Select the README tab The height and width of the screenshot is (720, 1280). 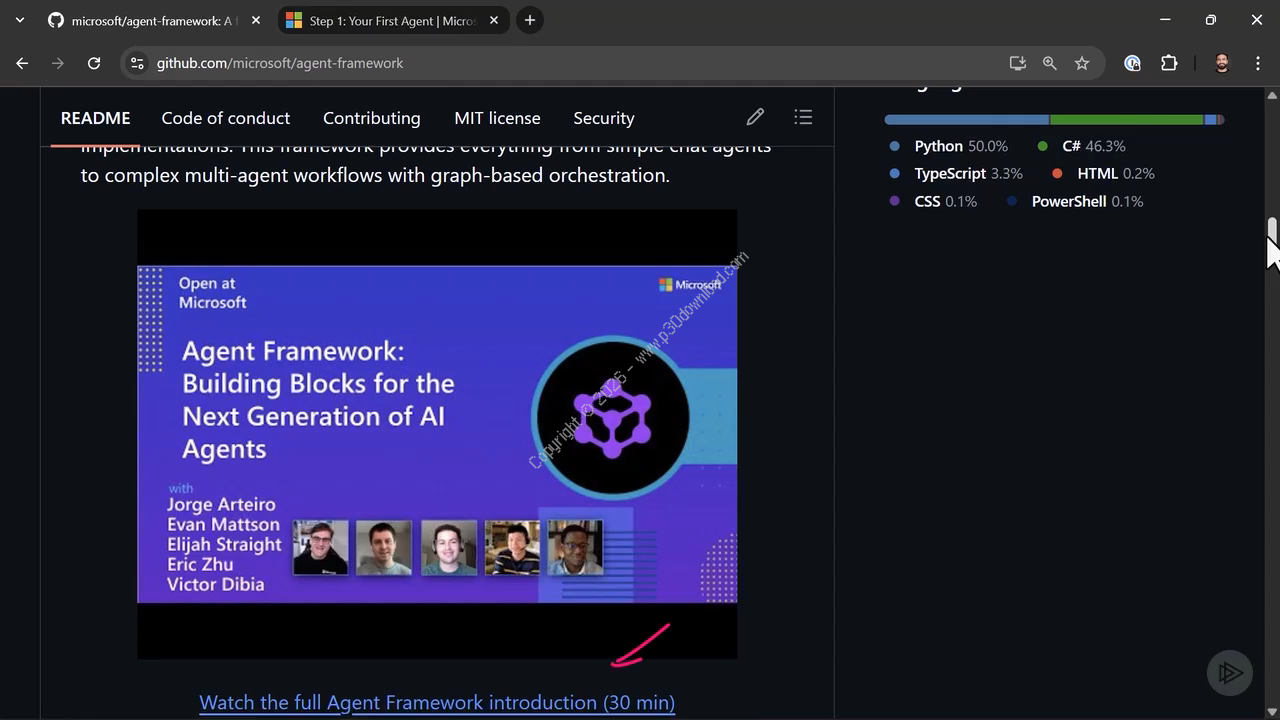coord(95,118)
